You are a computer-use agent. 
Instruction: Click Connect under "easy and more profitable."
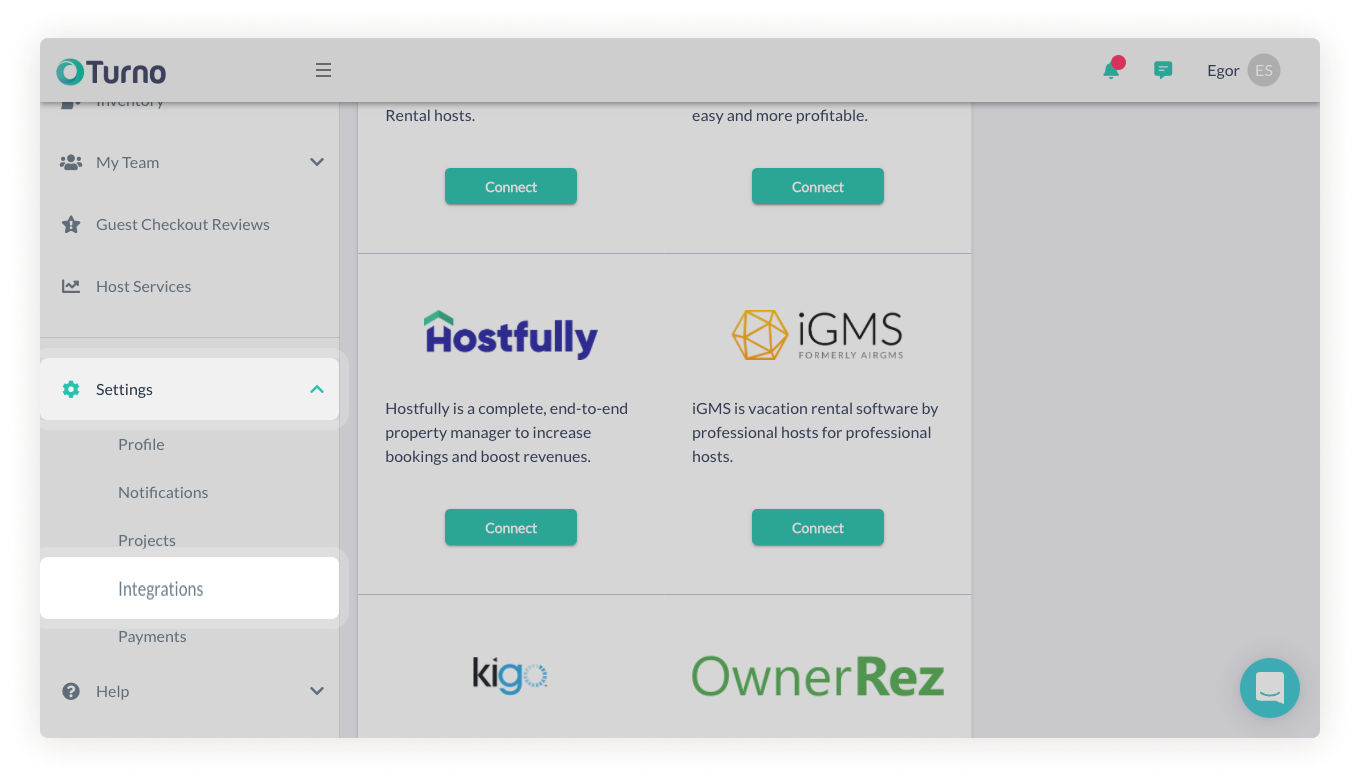(818, 186)
